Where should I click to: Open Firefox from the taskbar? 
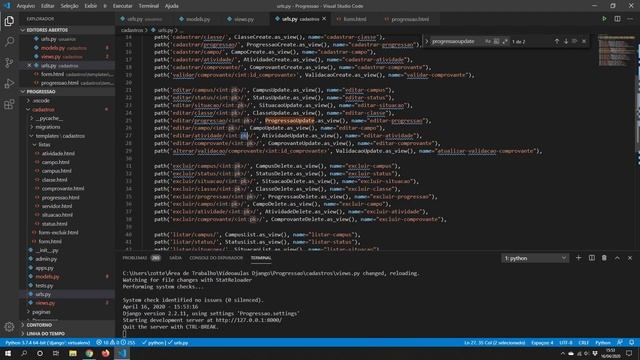(x=105, y=353)
